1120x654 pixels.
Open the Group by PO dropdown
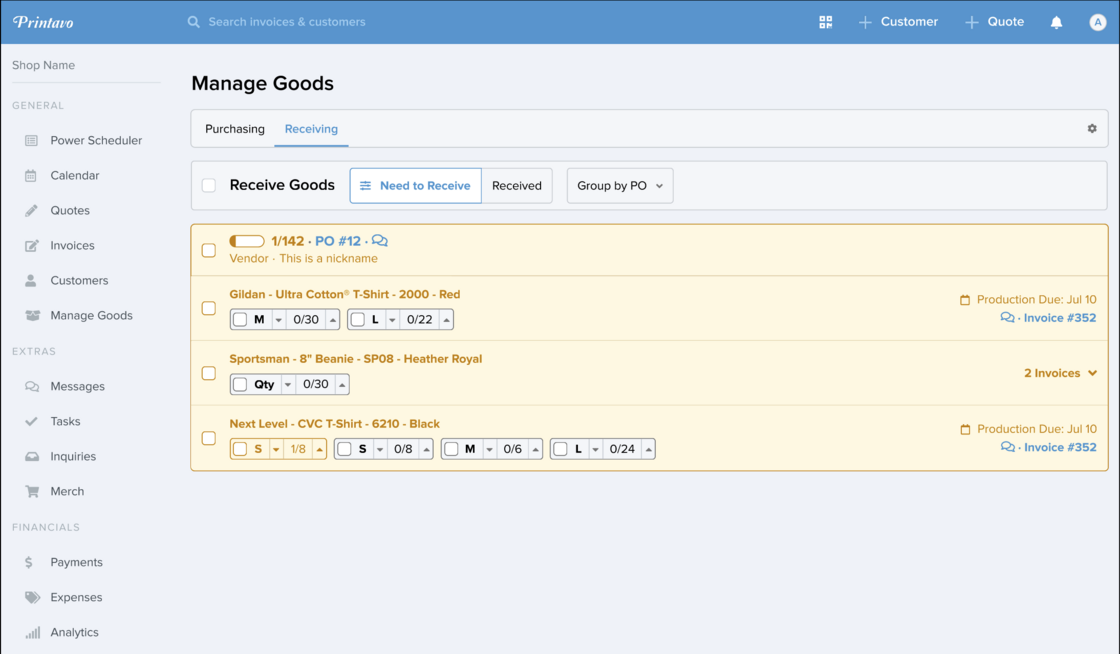pyautogui.click(x=620, y=186)
